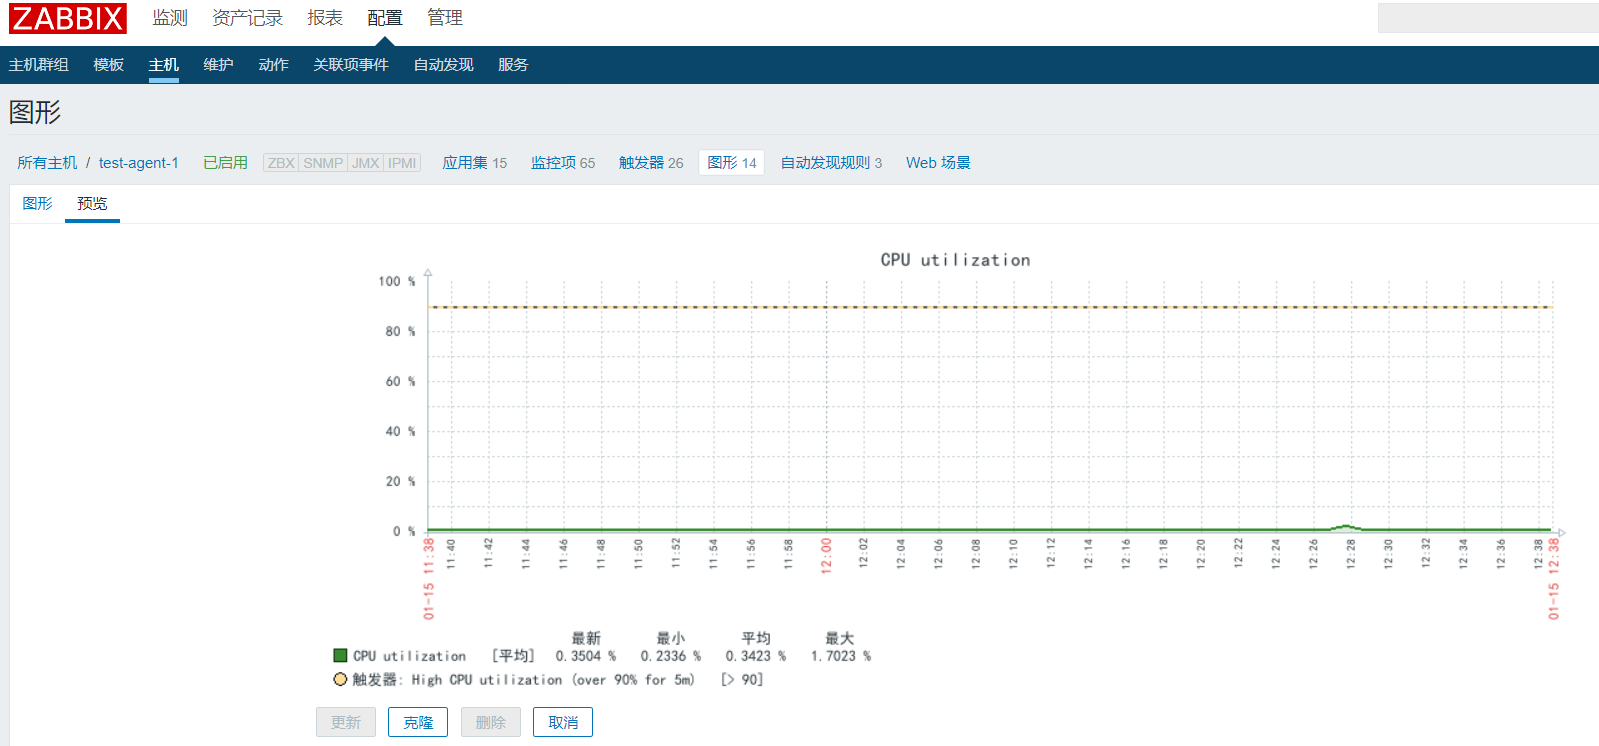Open the test-agent-1 host link
This screenshot has width=1599, height=746.
tap(139, 163)
